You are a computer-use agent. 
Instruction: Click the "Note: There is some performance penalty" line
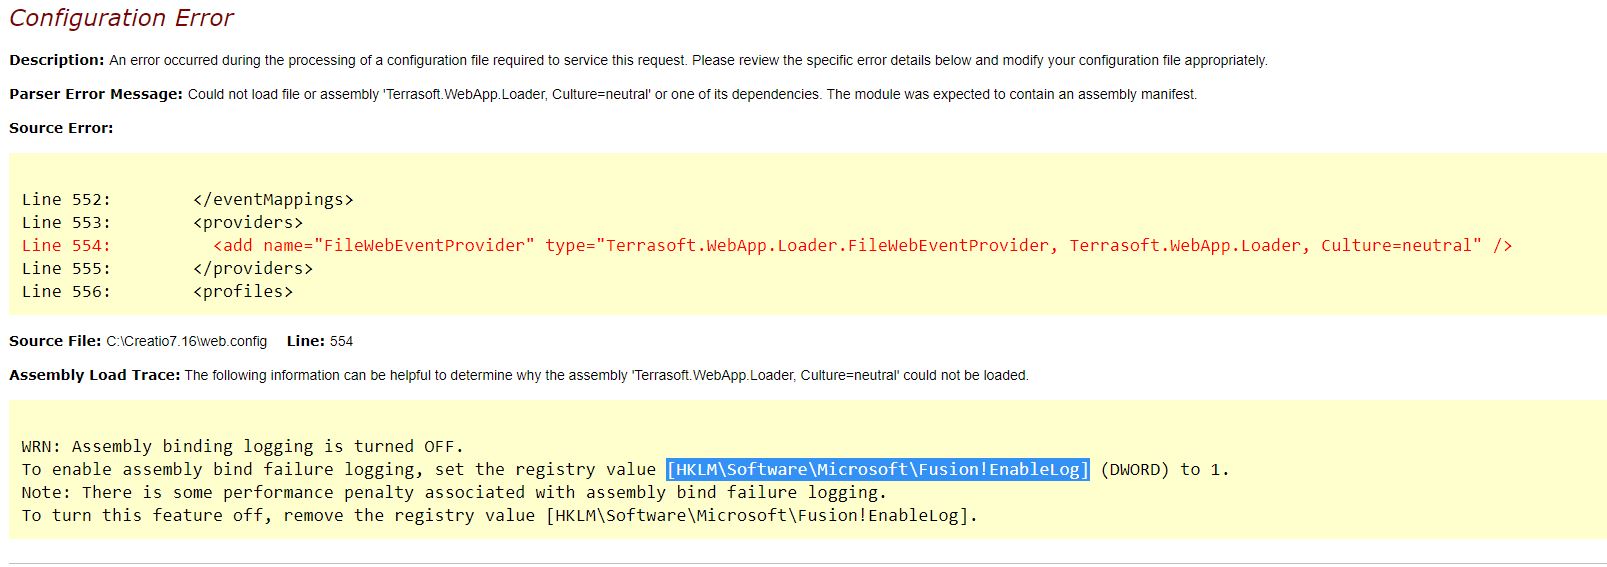(x=454, y=493)
